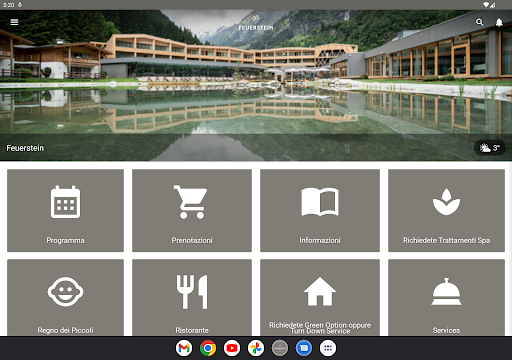The image size is (512, 360).
Task: Tap the Feuerstein logo in header
Action: (256, 23)
